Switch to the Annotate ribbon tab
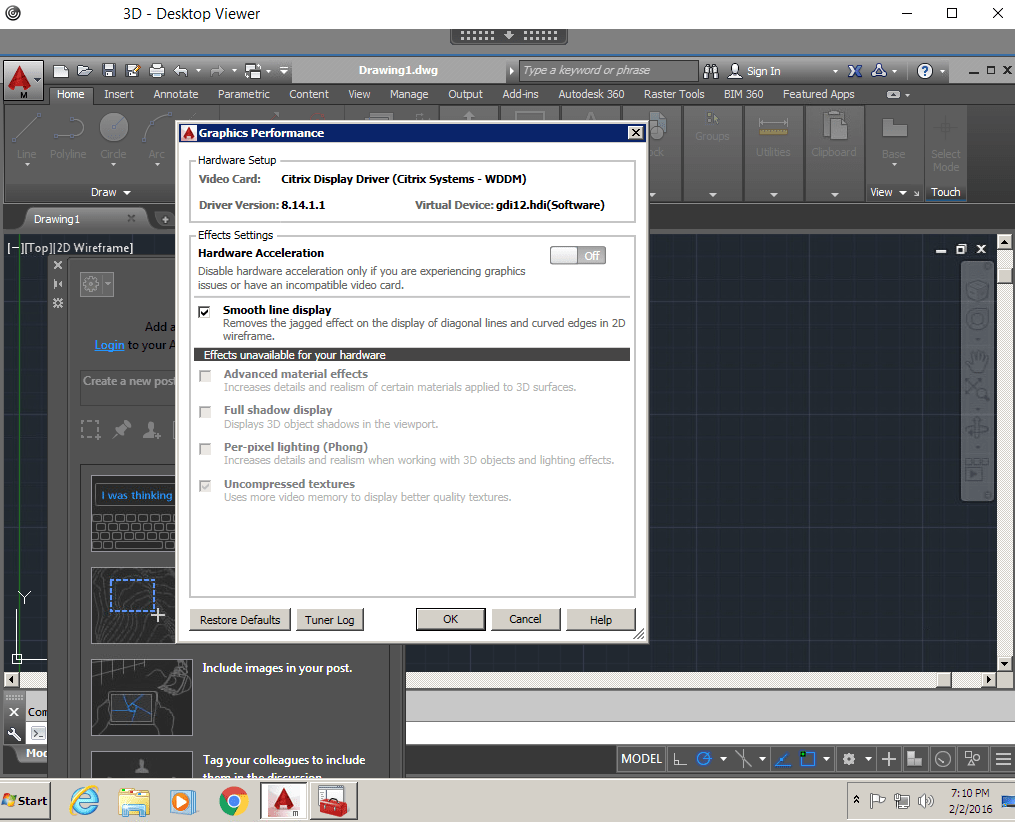Screen dimensions: 1015x822 click(x=175, y=94)
